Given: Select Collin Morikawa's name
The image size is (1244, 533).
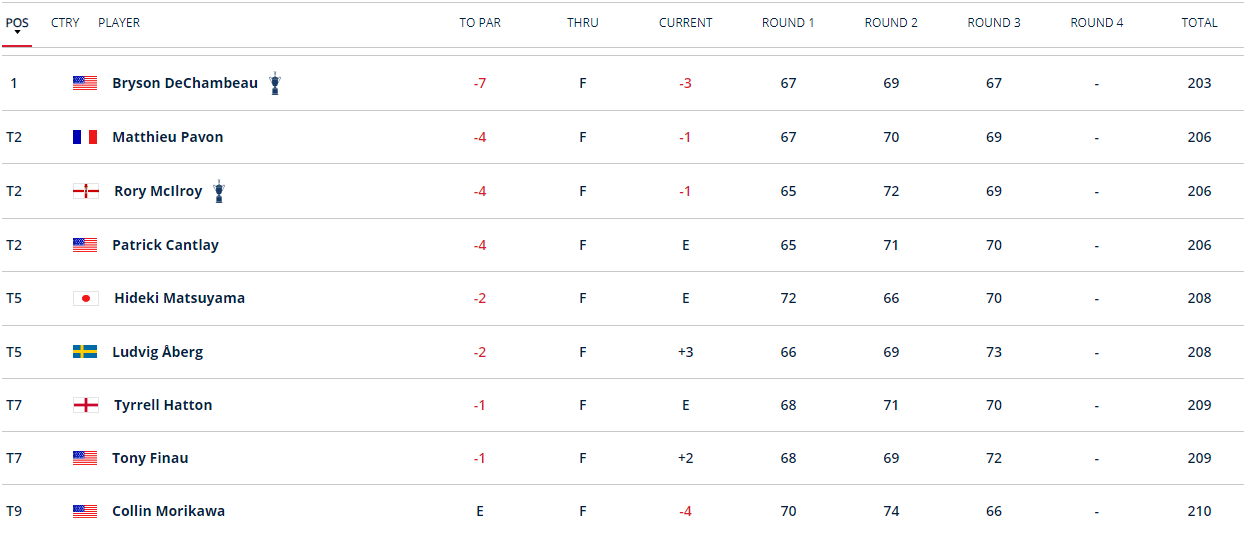Looking at the screenshot, I should point(168,511).
